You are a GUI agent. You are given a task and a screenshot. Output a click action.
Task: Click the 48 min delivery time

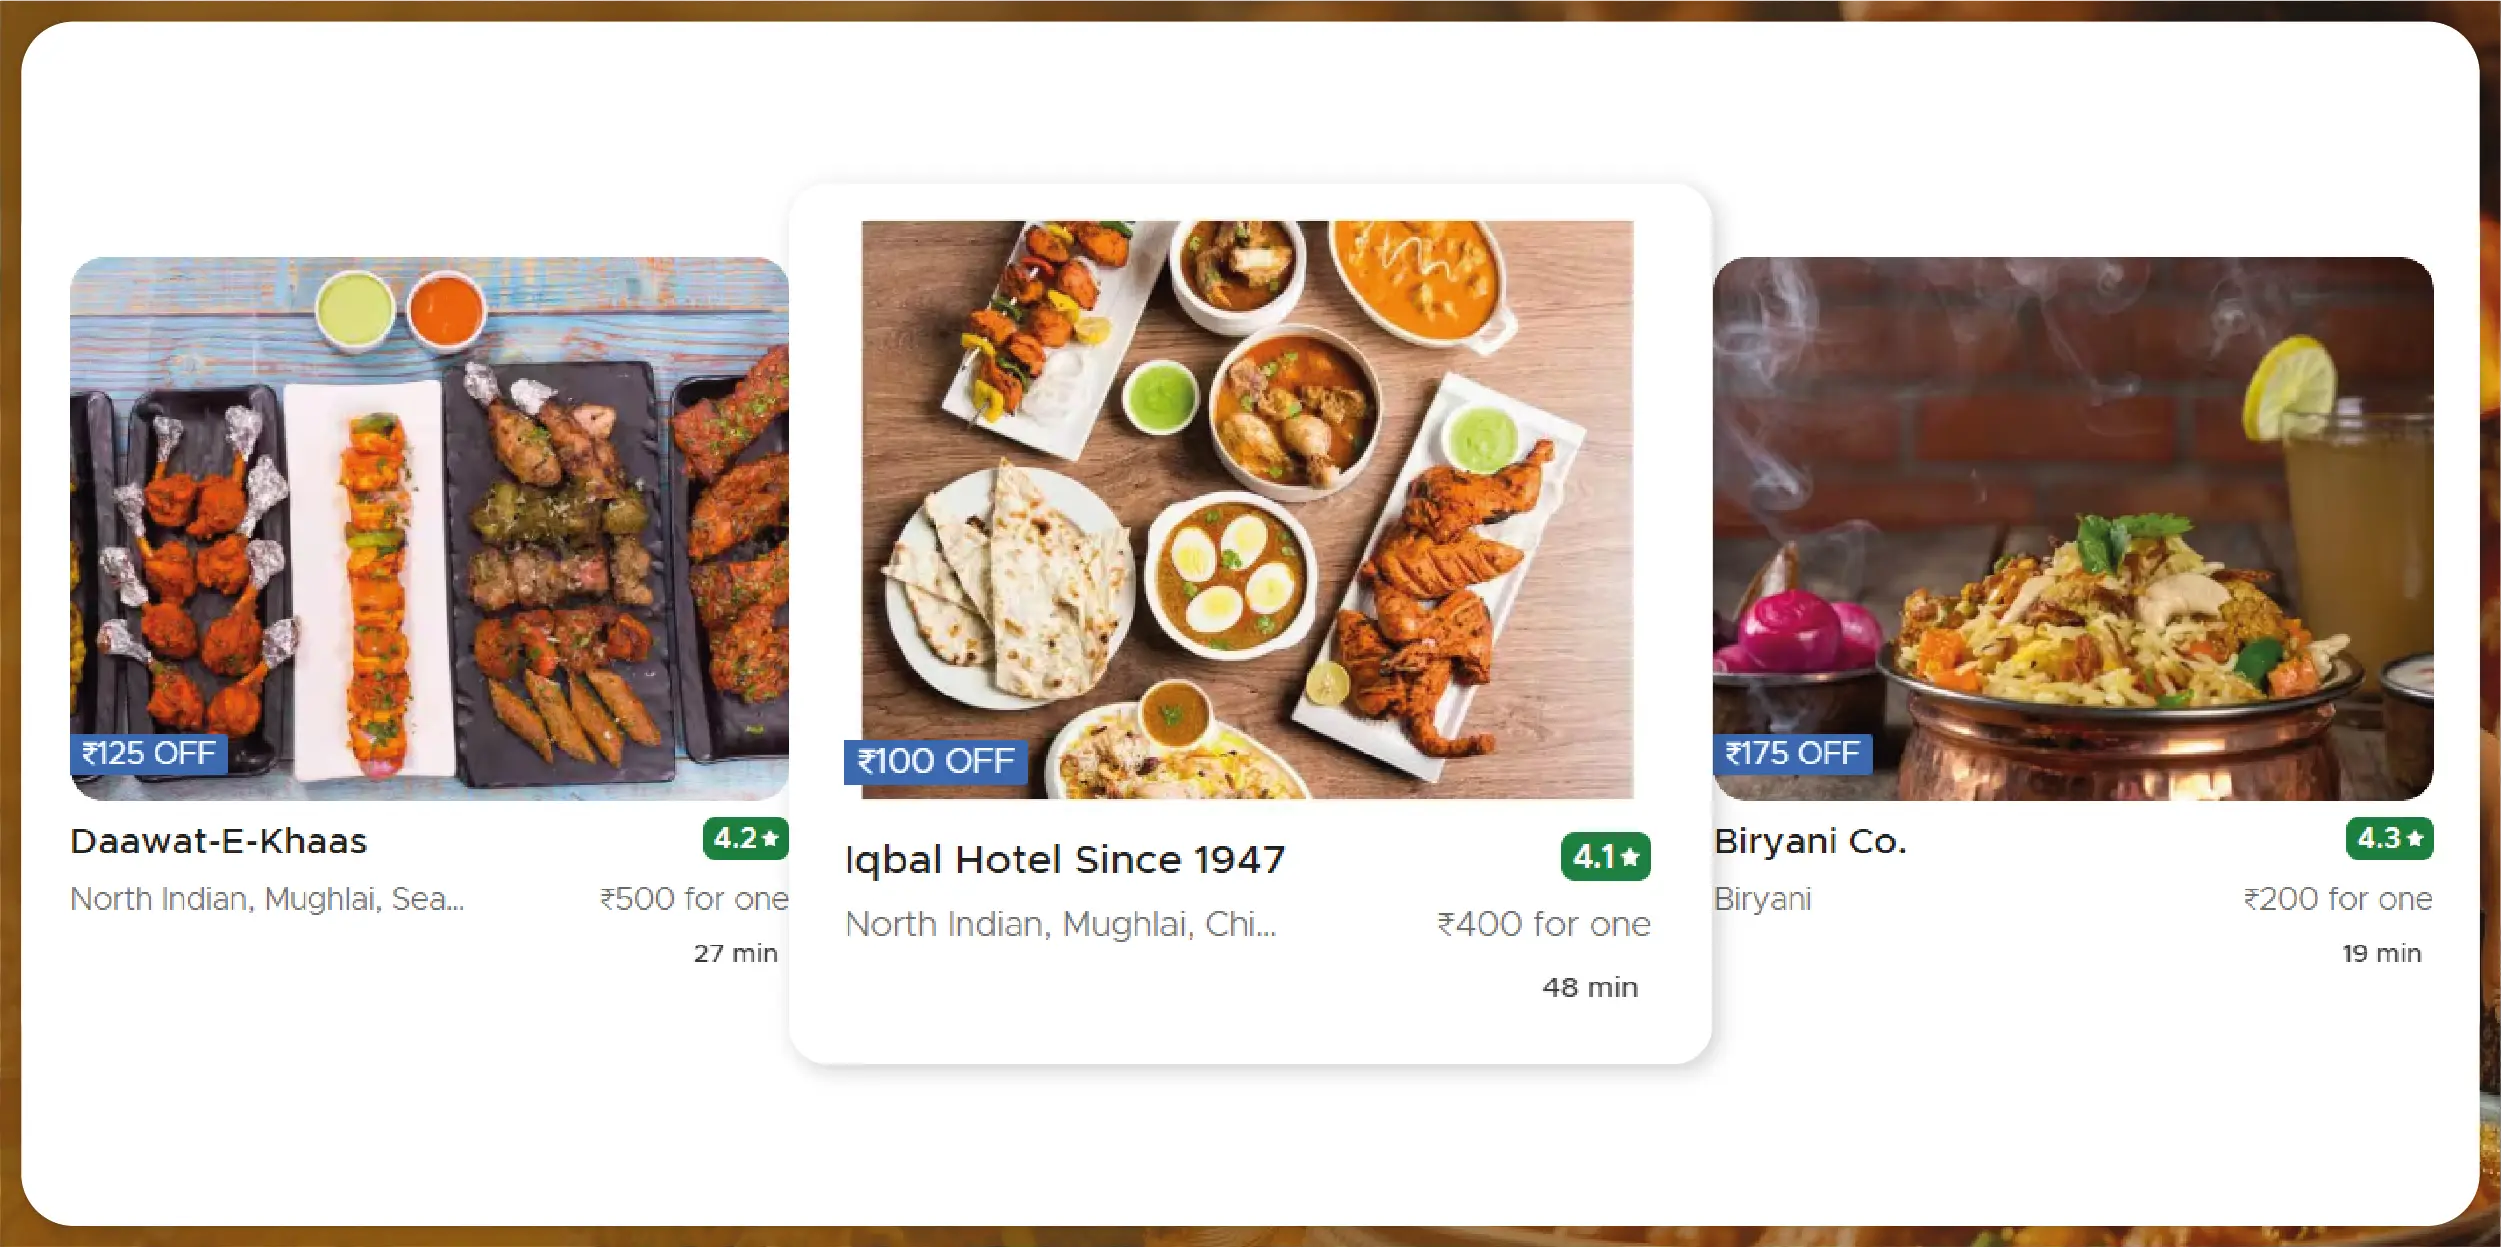click(1589, 988)
